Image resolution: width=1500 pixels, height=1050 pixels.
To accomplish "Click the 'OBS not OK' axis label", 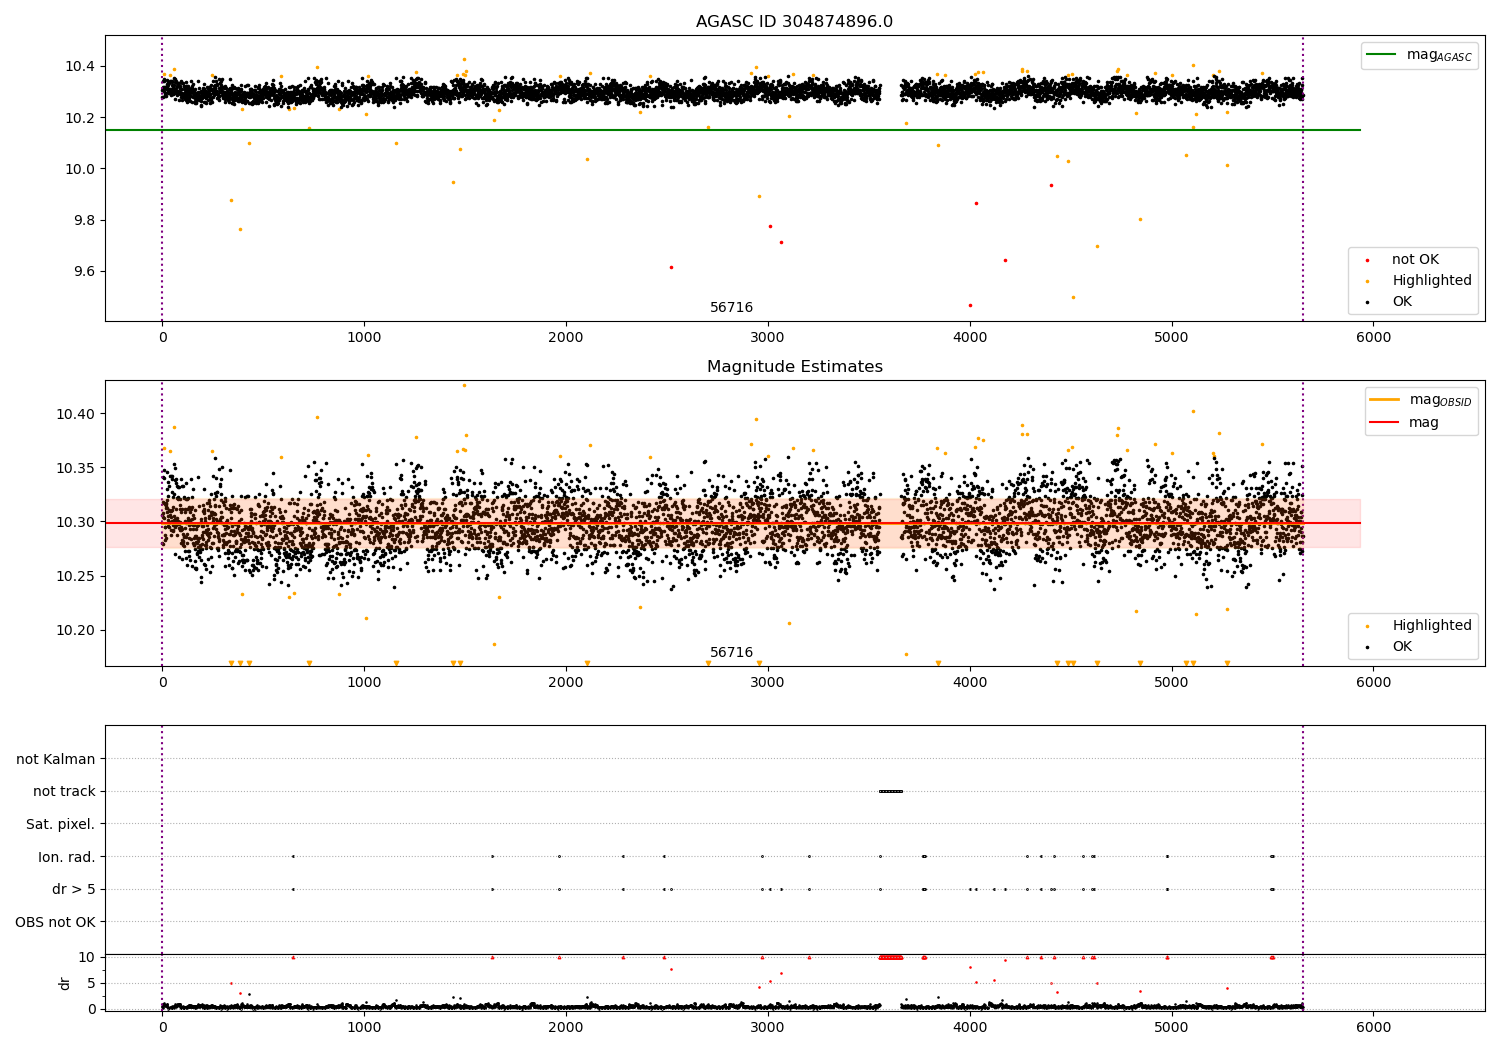I will (55, 922).
